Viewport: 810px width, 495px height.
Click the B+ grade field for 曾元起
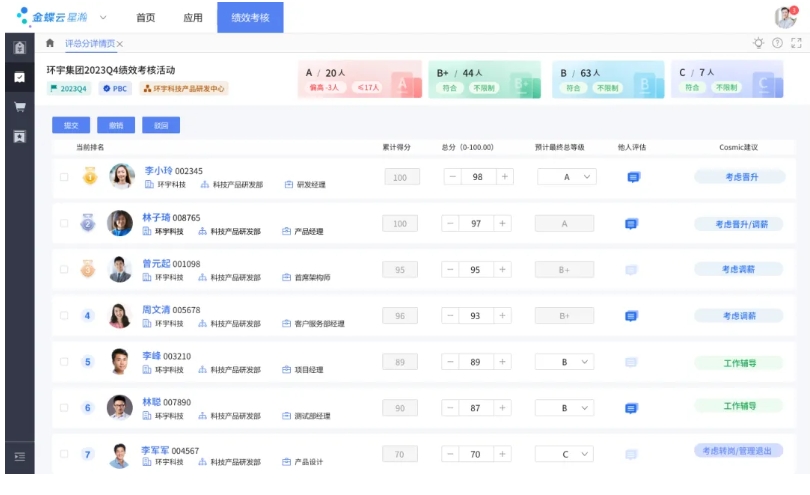(x=564, y=269)
